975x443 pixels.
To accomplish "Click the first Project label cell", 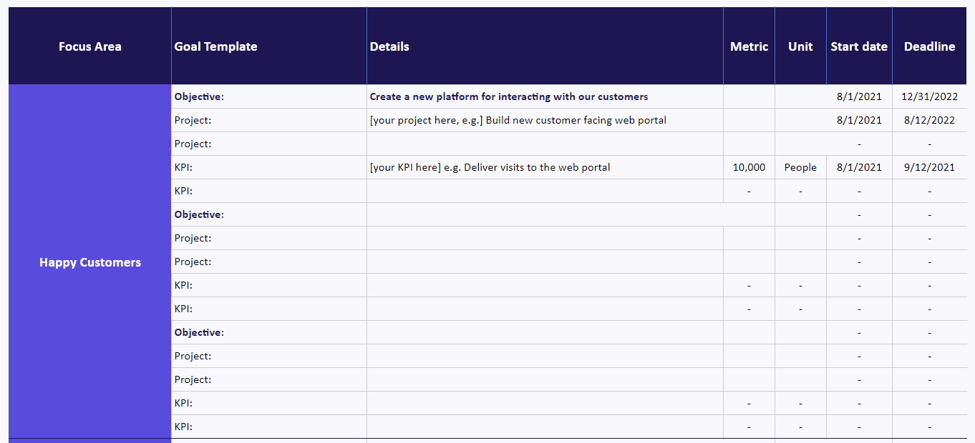I will (269, 120).
